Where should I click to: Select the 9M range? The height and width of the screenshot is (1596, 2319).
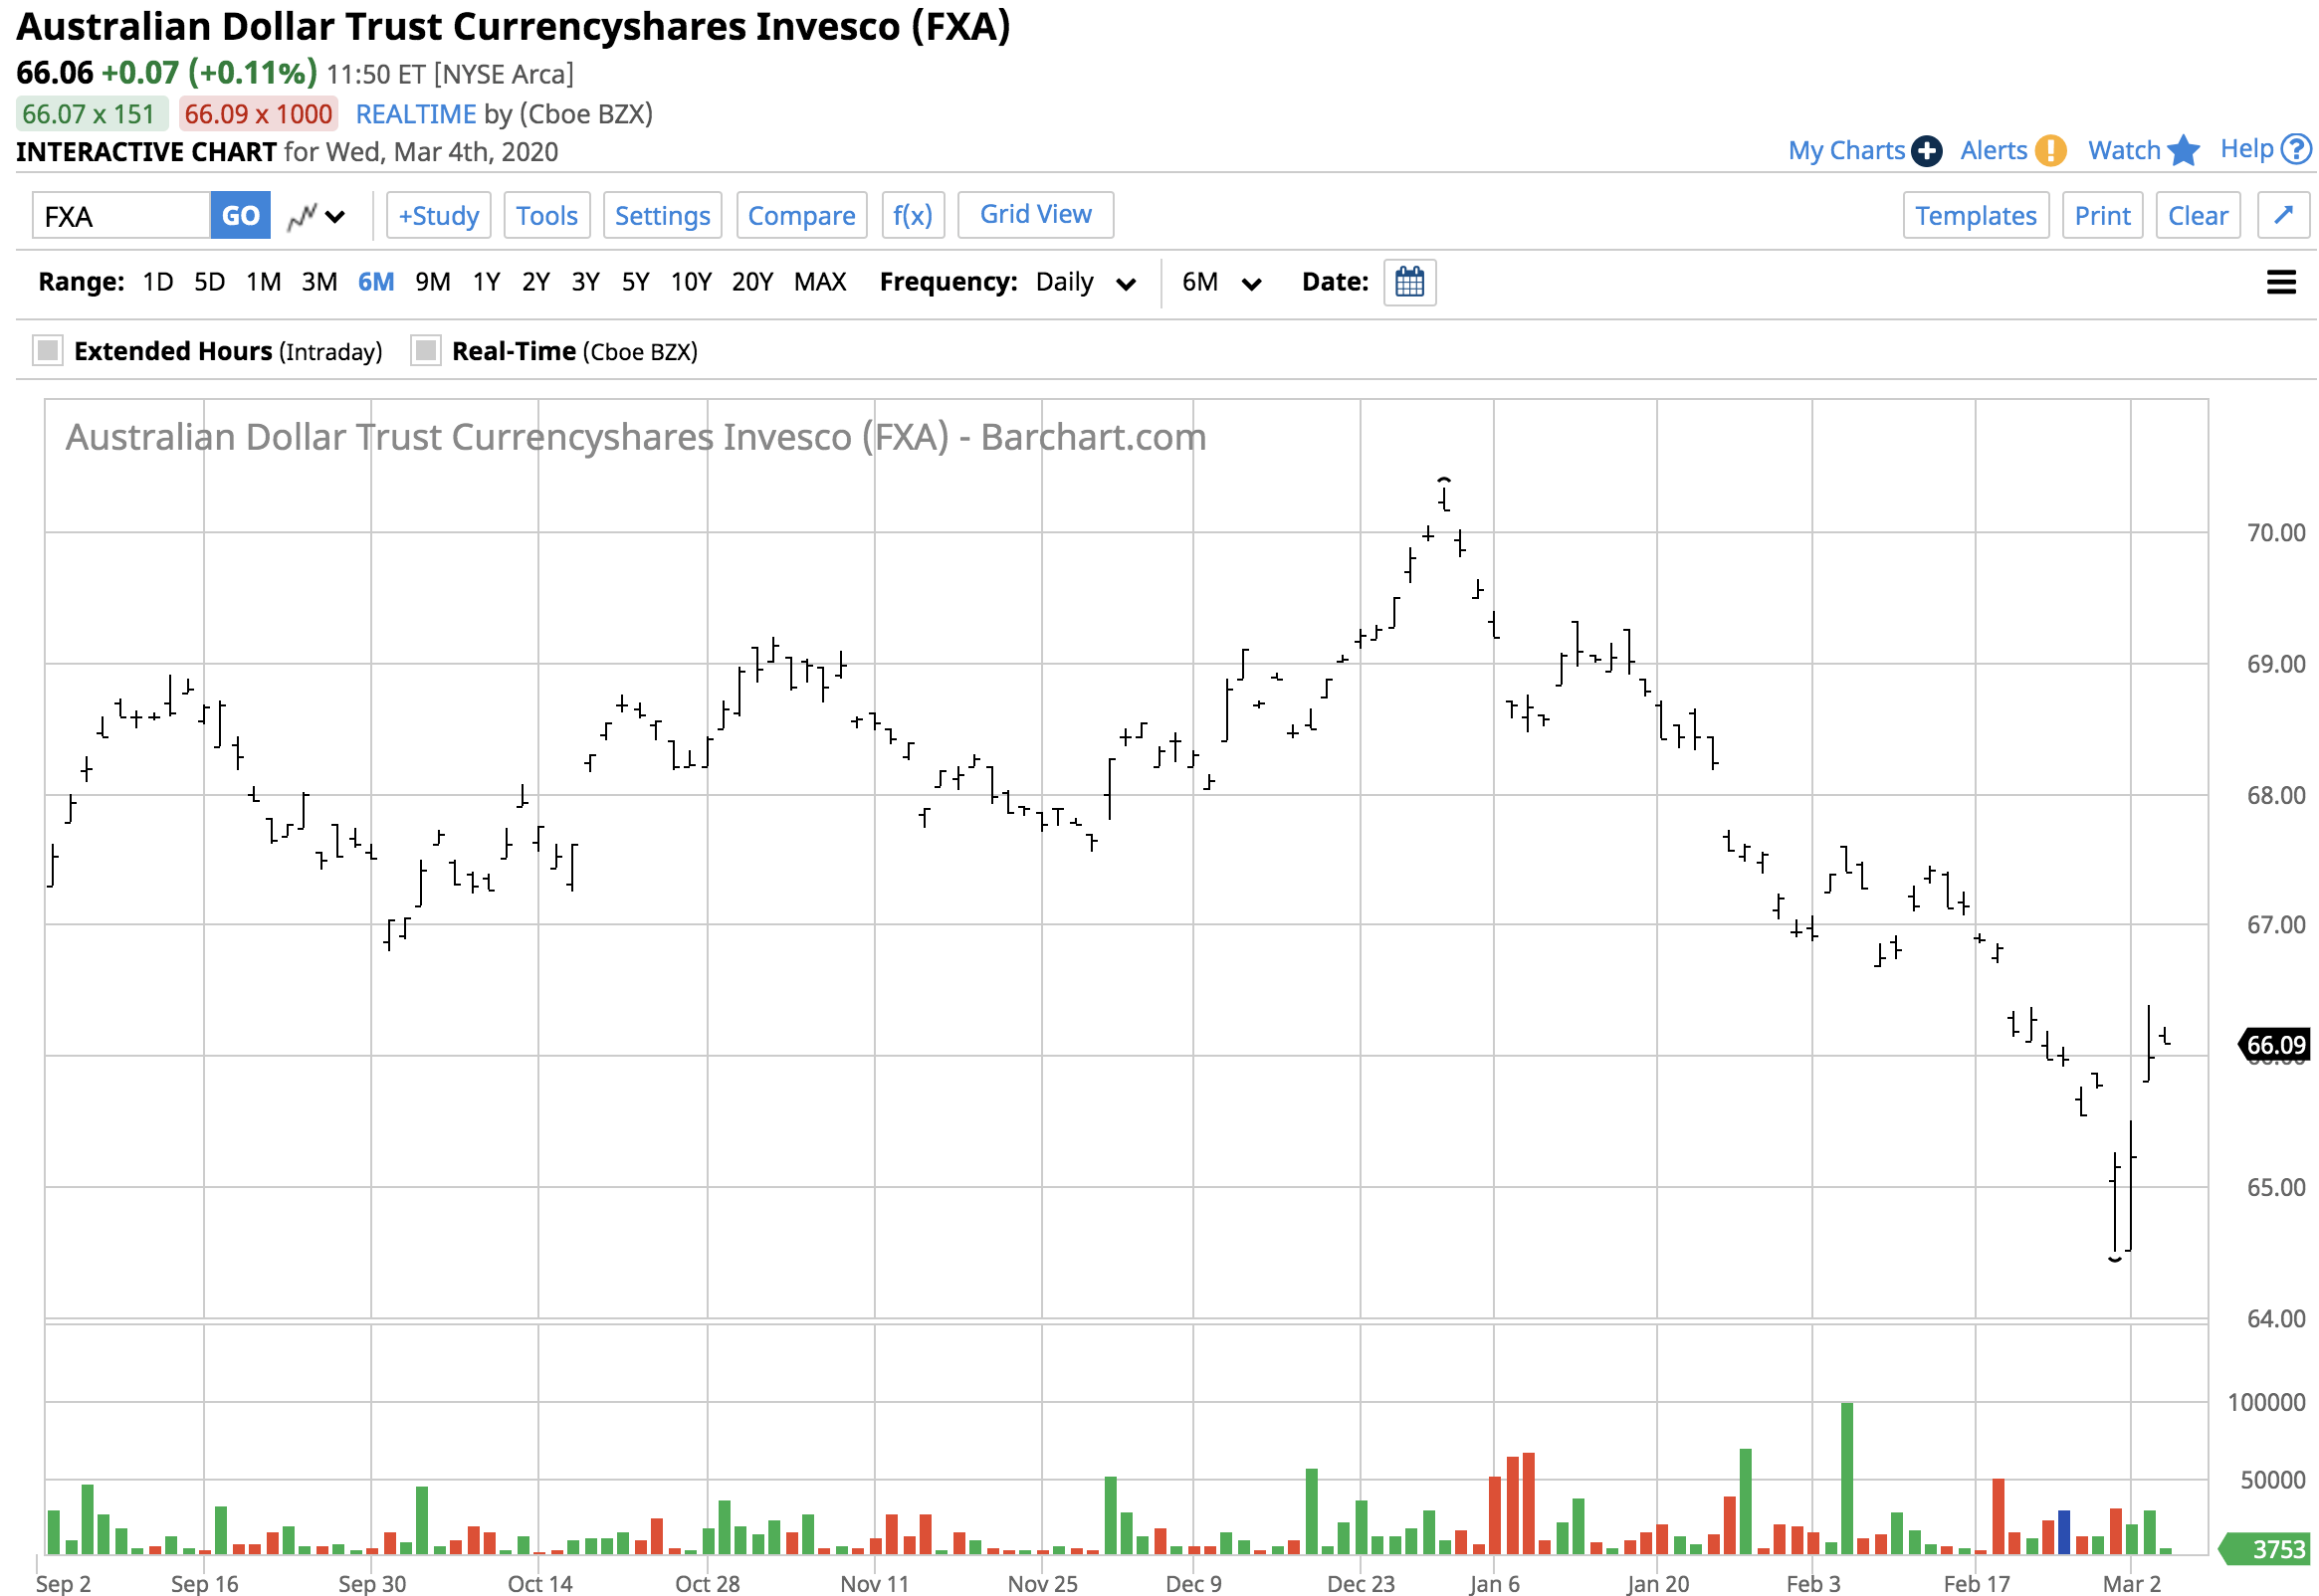[x=433, y=282]
